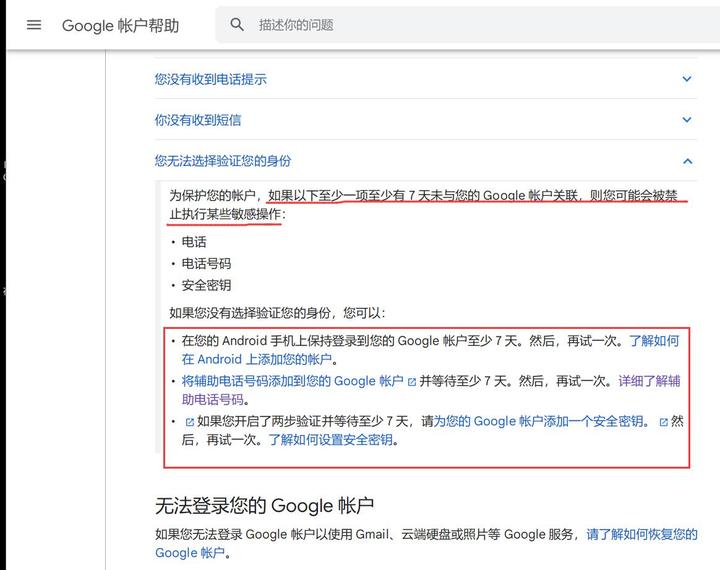720x570 pixels.
Task: Focus the 描述你的问题 search field
Action: pos(467,25)
